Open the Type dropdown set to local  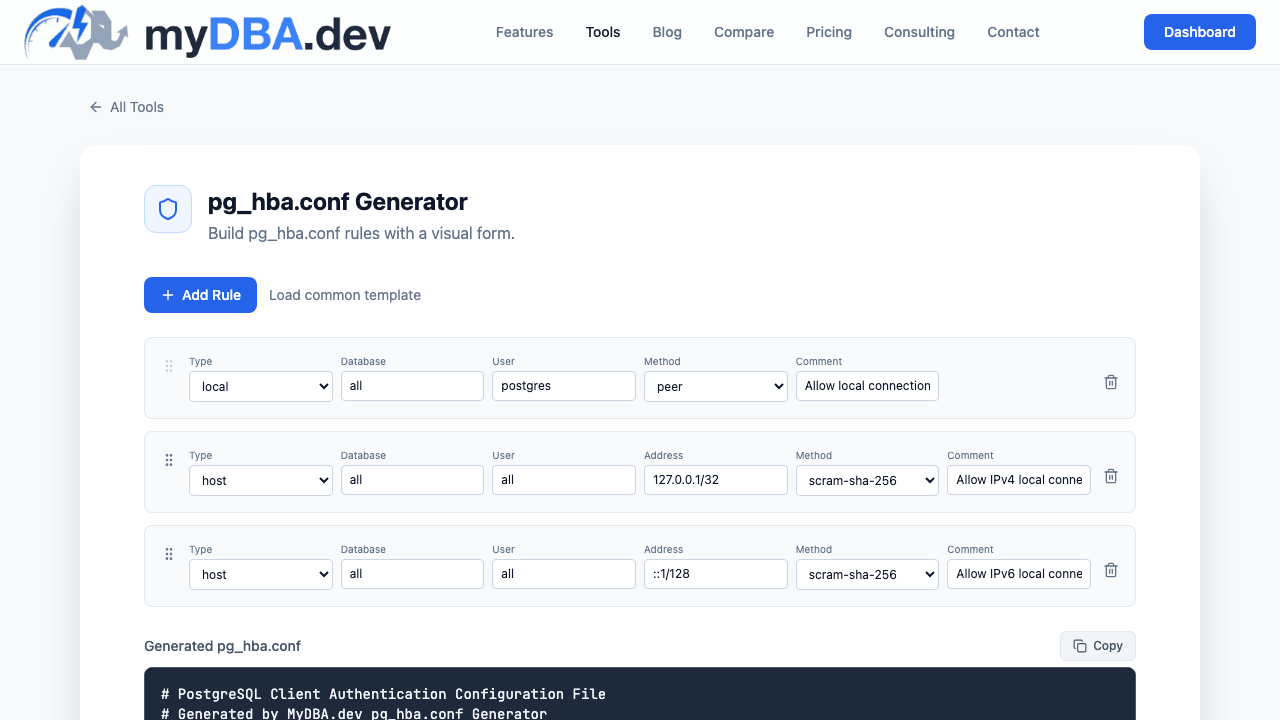point(261,386)
